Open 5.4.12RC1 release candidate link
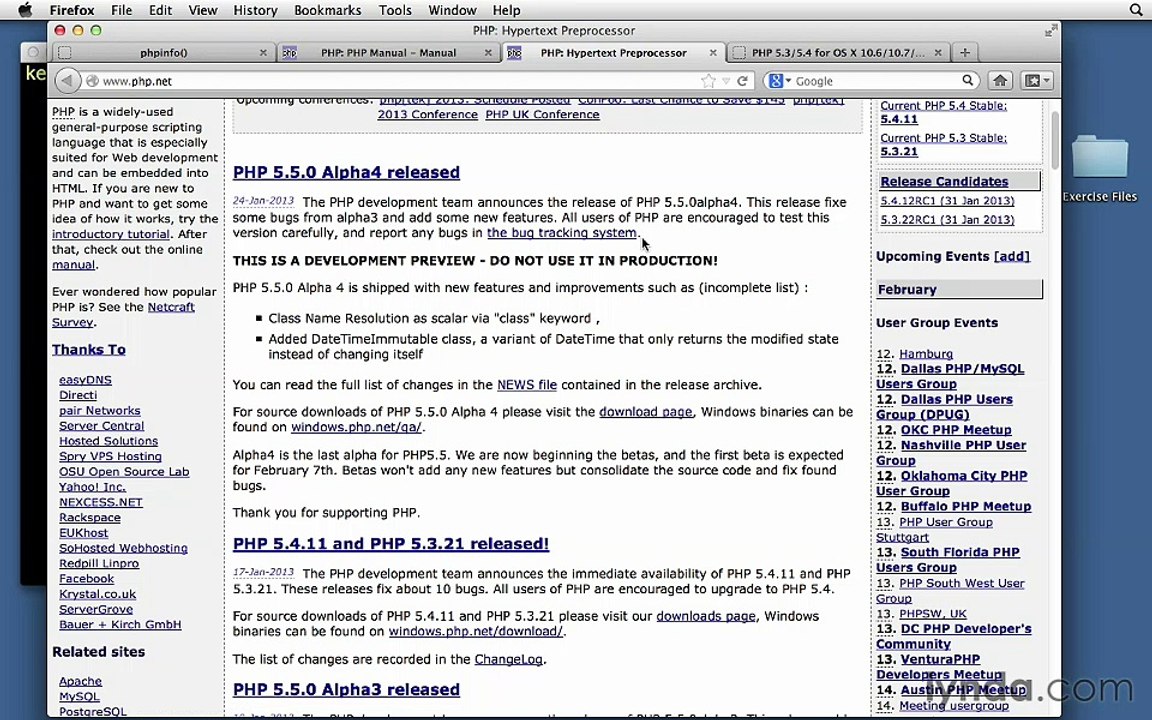The width and height of the screenshot is (1152, 720). click(x=947, y=201)
